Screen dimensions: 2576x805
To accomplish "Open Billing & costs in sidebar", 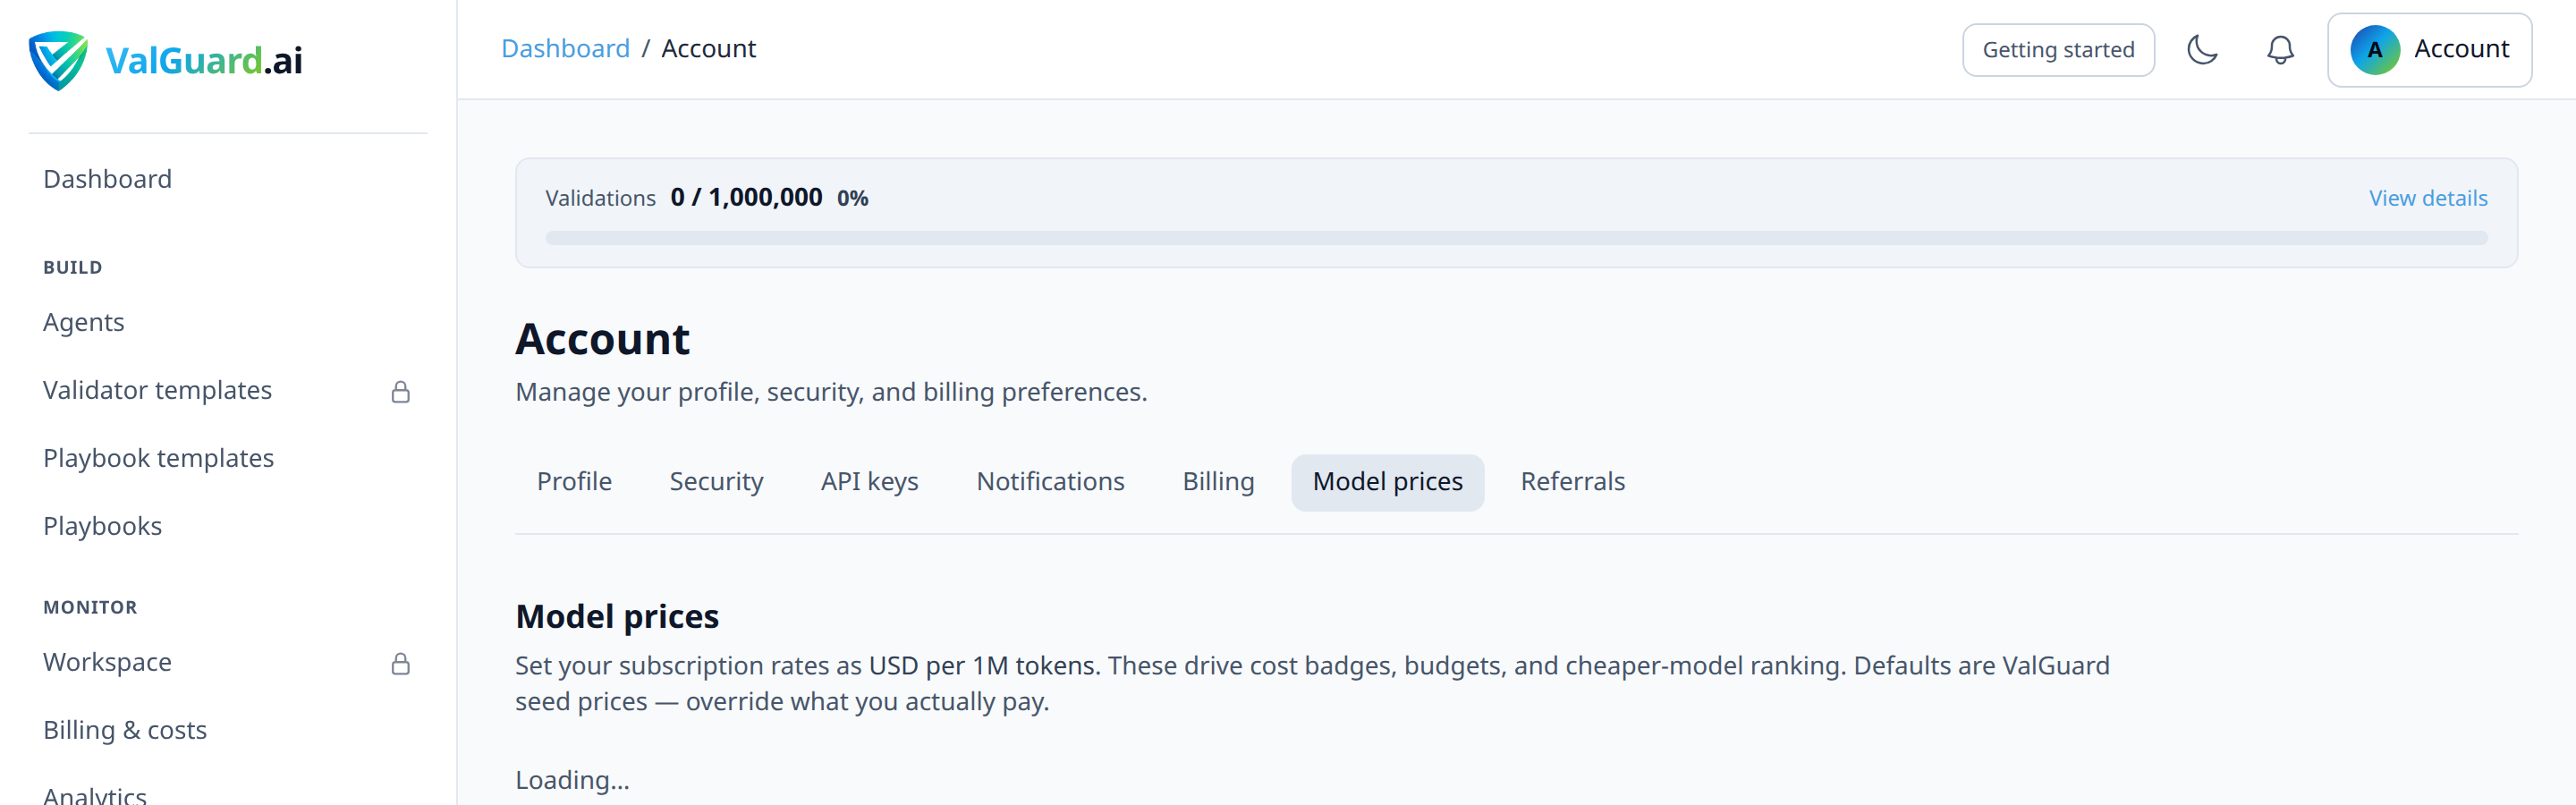I will 228,730.
